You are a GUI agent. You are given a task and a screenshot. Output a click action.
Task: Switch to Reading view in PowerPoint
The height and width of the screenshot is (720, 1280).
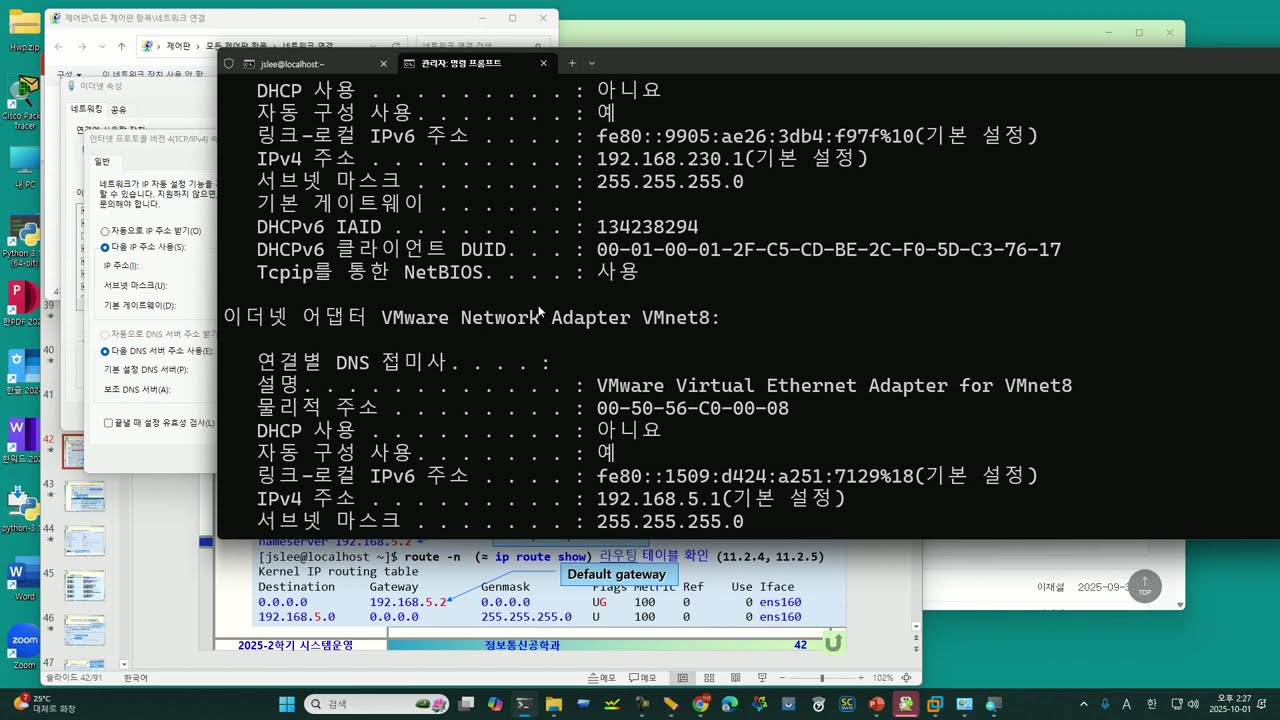click(735, 678)
